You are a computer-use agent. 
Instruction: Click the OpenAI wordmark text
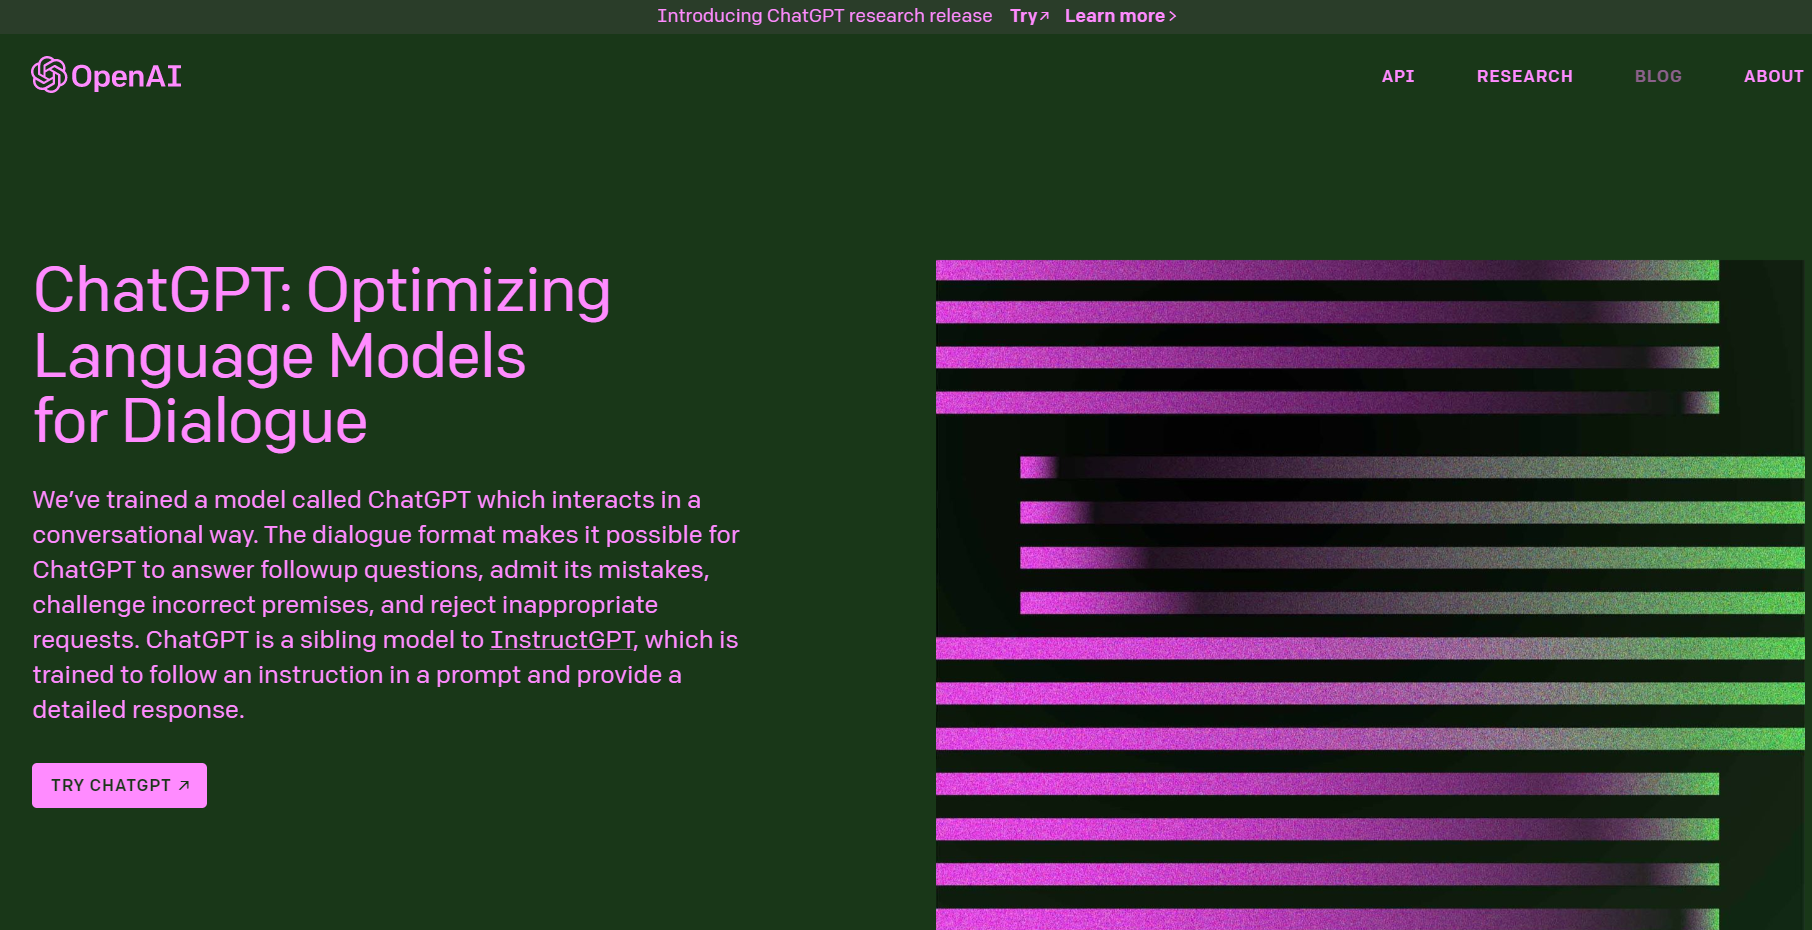coord(126,76)
